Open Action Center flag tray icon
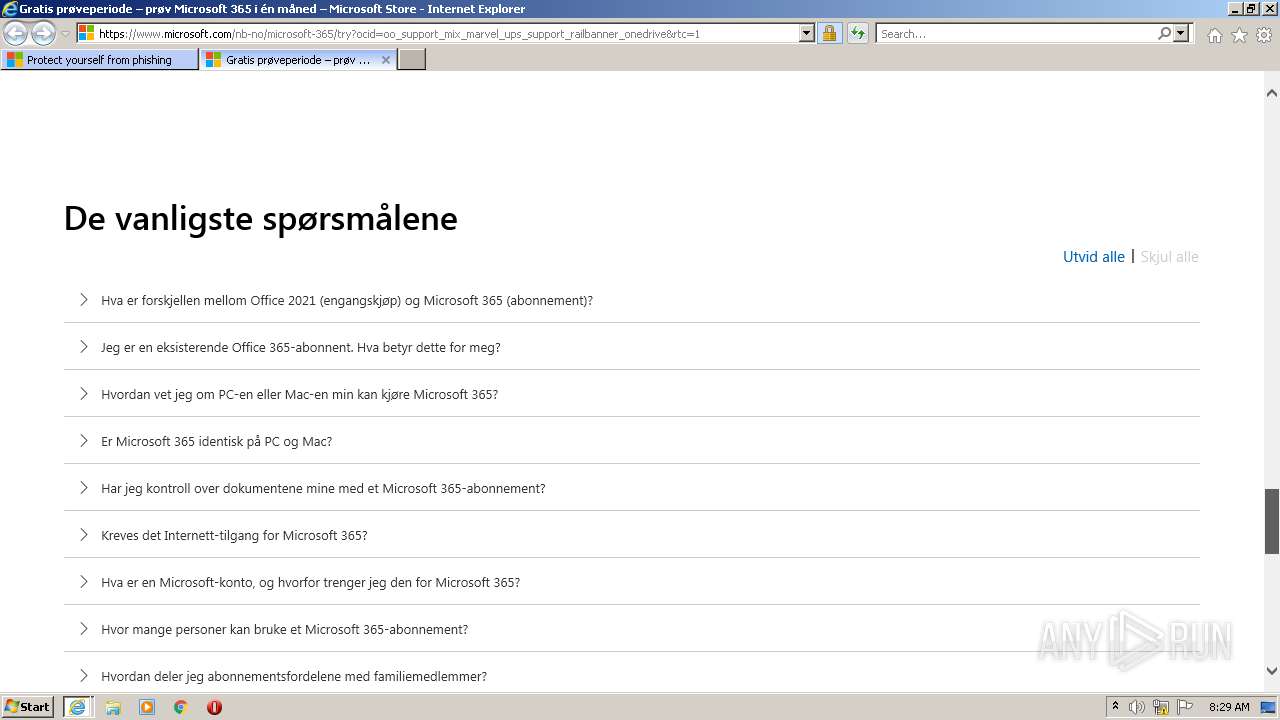The width and height of the screenshot is (1280, 720). [x=1185, y=707]
